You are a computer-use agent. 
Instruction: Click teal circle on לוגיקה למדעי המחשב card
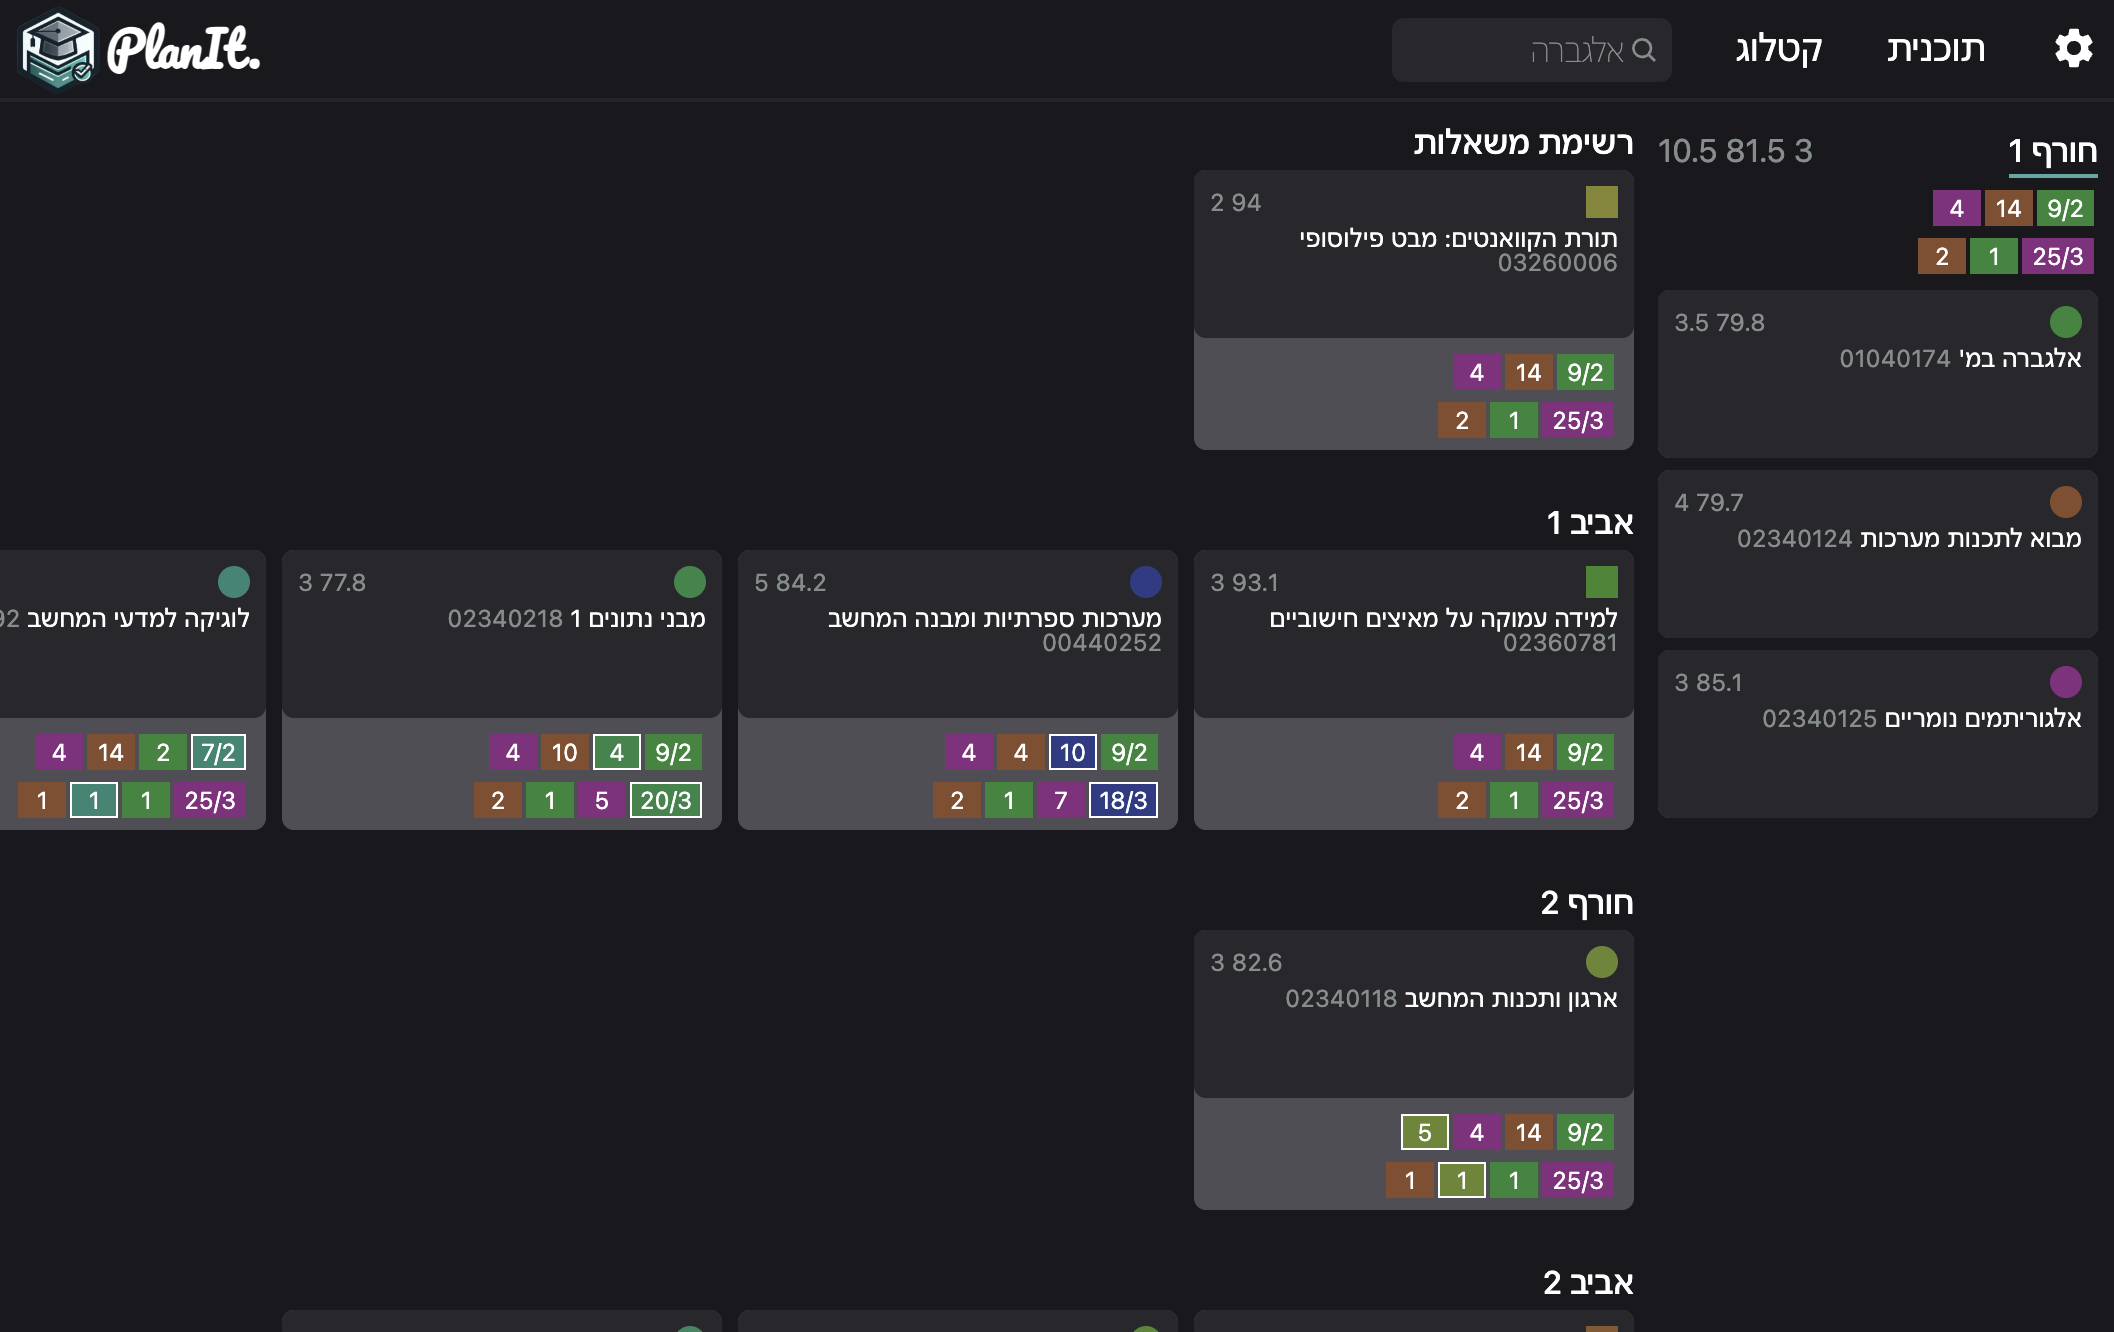tap(233, 582)
